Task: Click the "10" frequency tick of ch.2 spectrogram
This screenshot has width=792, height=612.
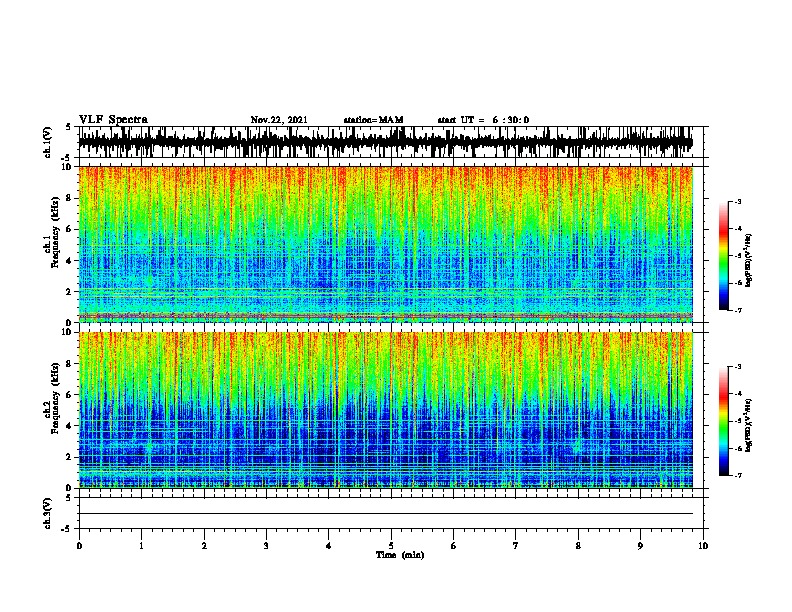Action: [x=66, y=332]
